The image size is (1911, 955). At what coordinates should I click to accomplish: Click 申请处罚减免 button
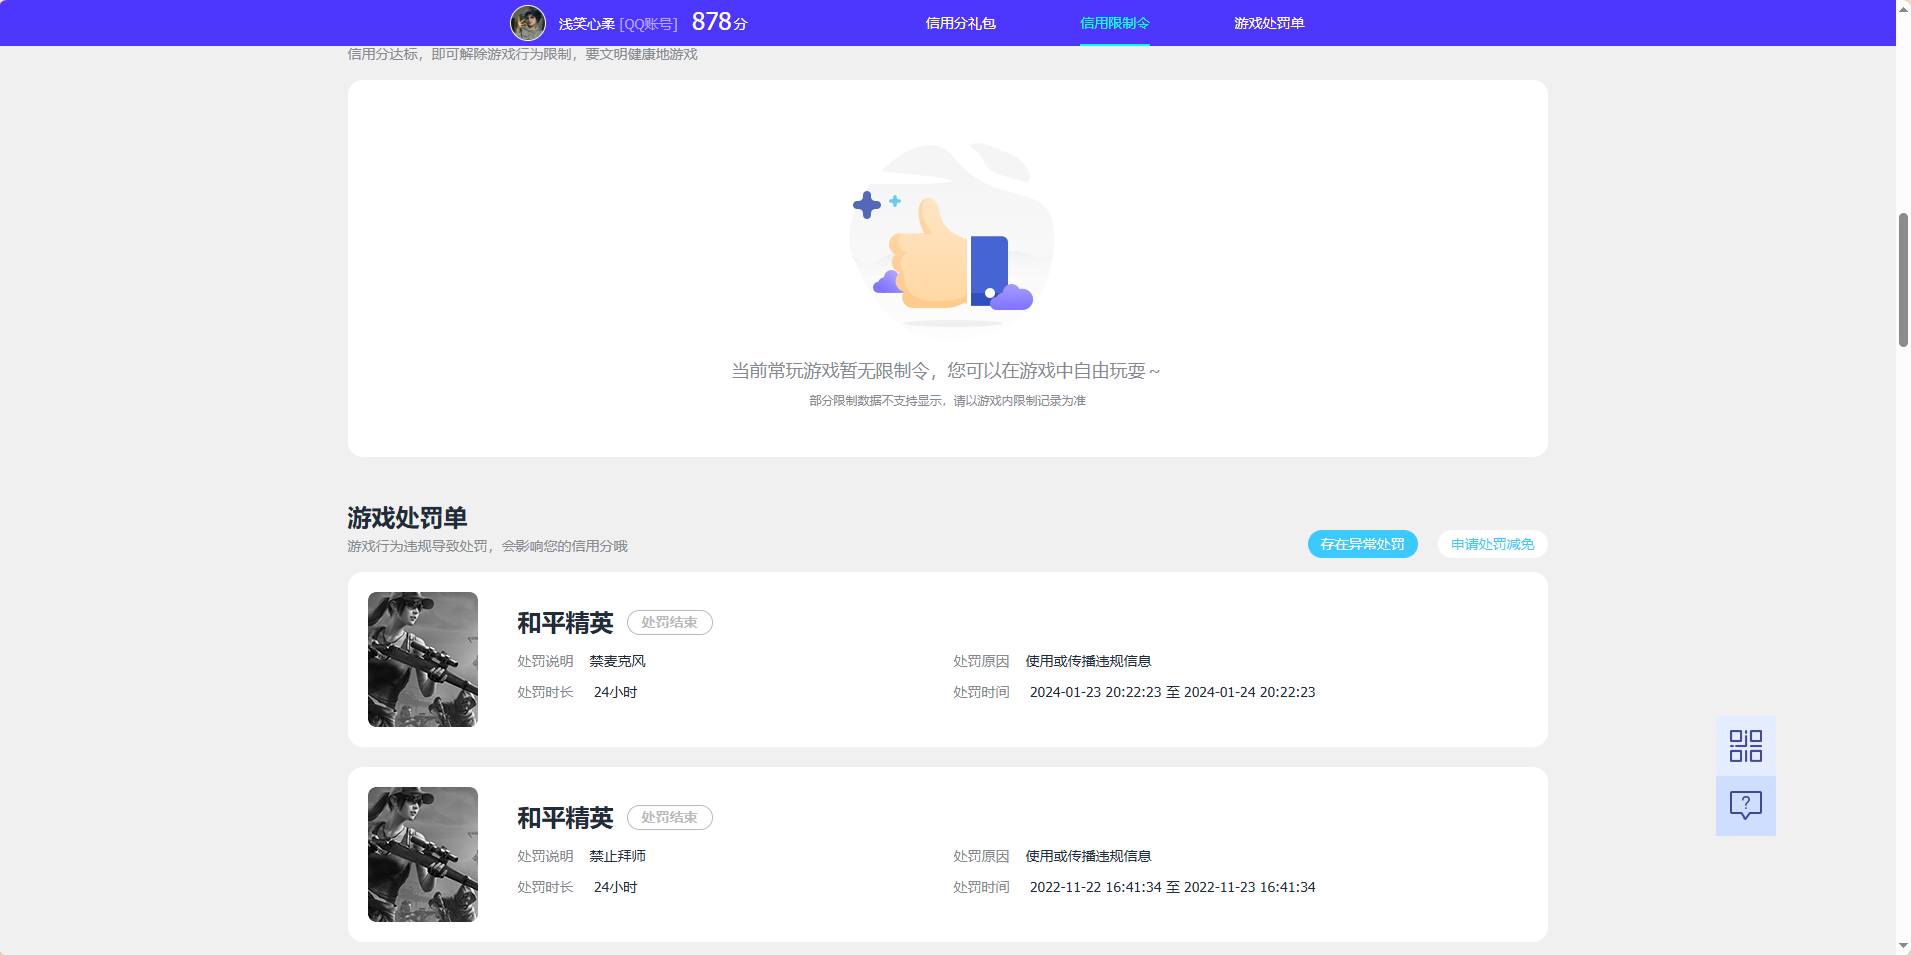(1493, 544)
